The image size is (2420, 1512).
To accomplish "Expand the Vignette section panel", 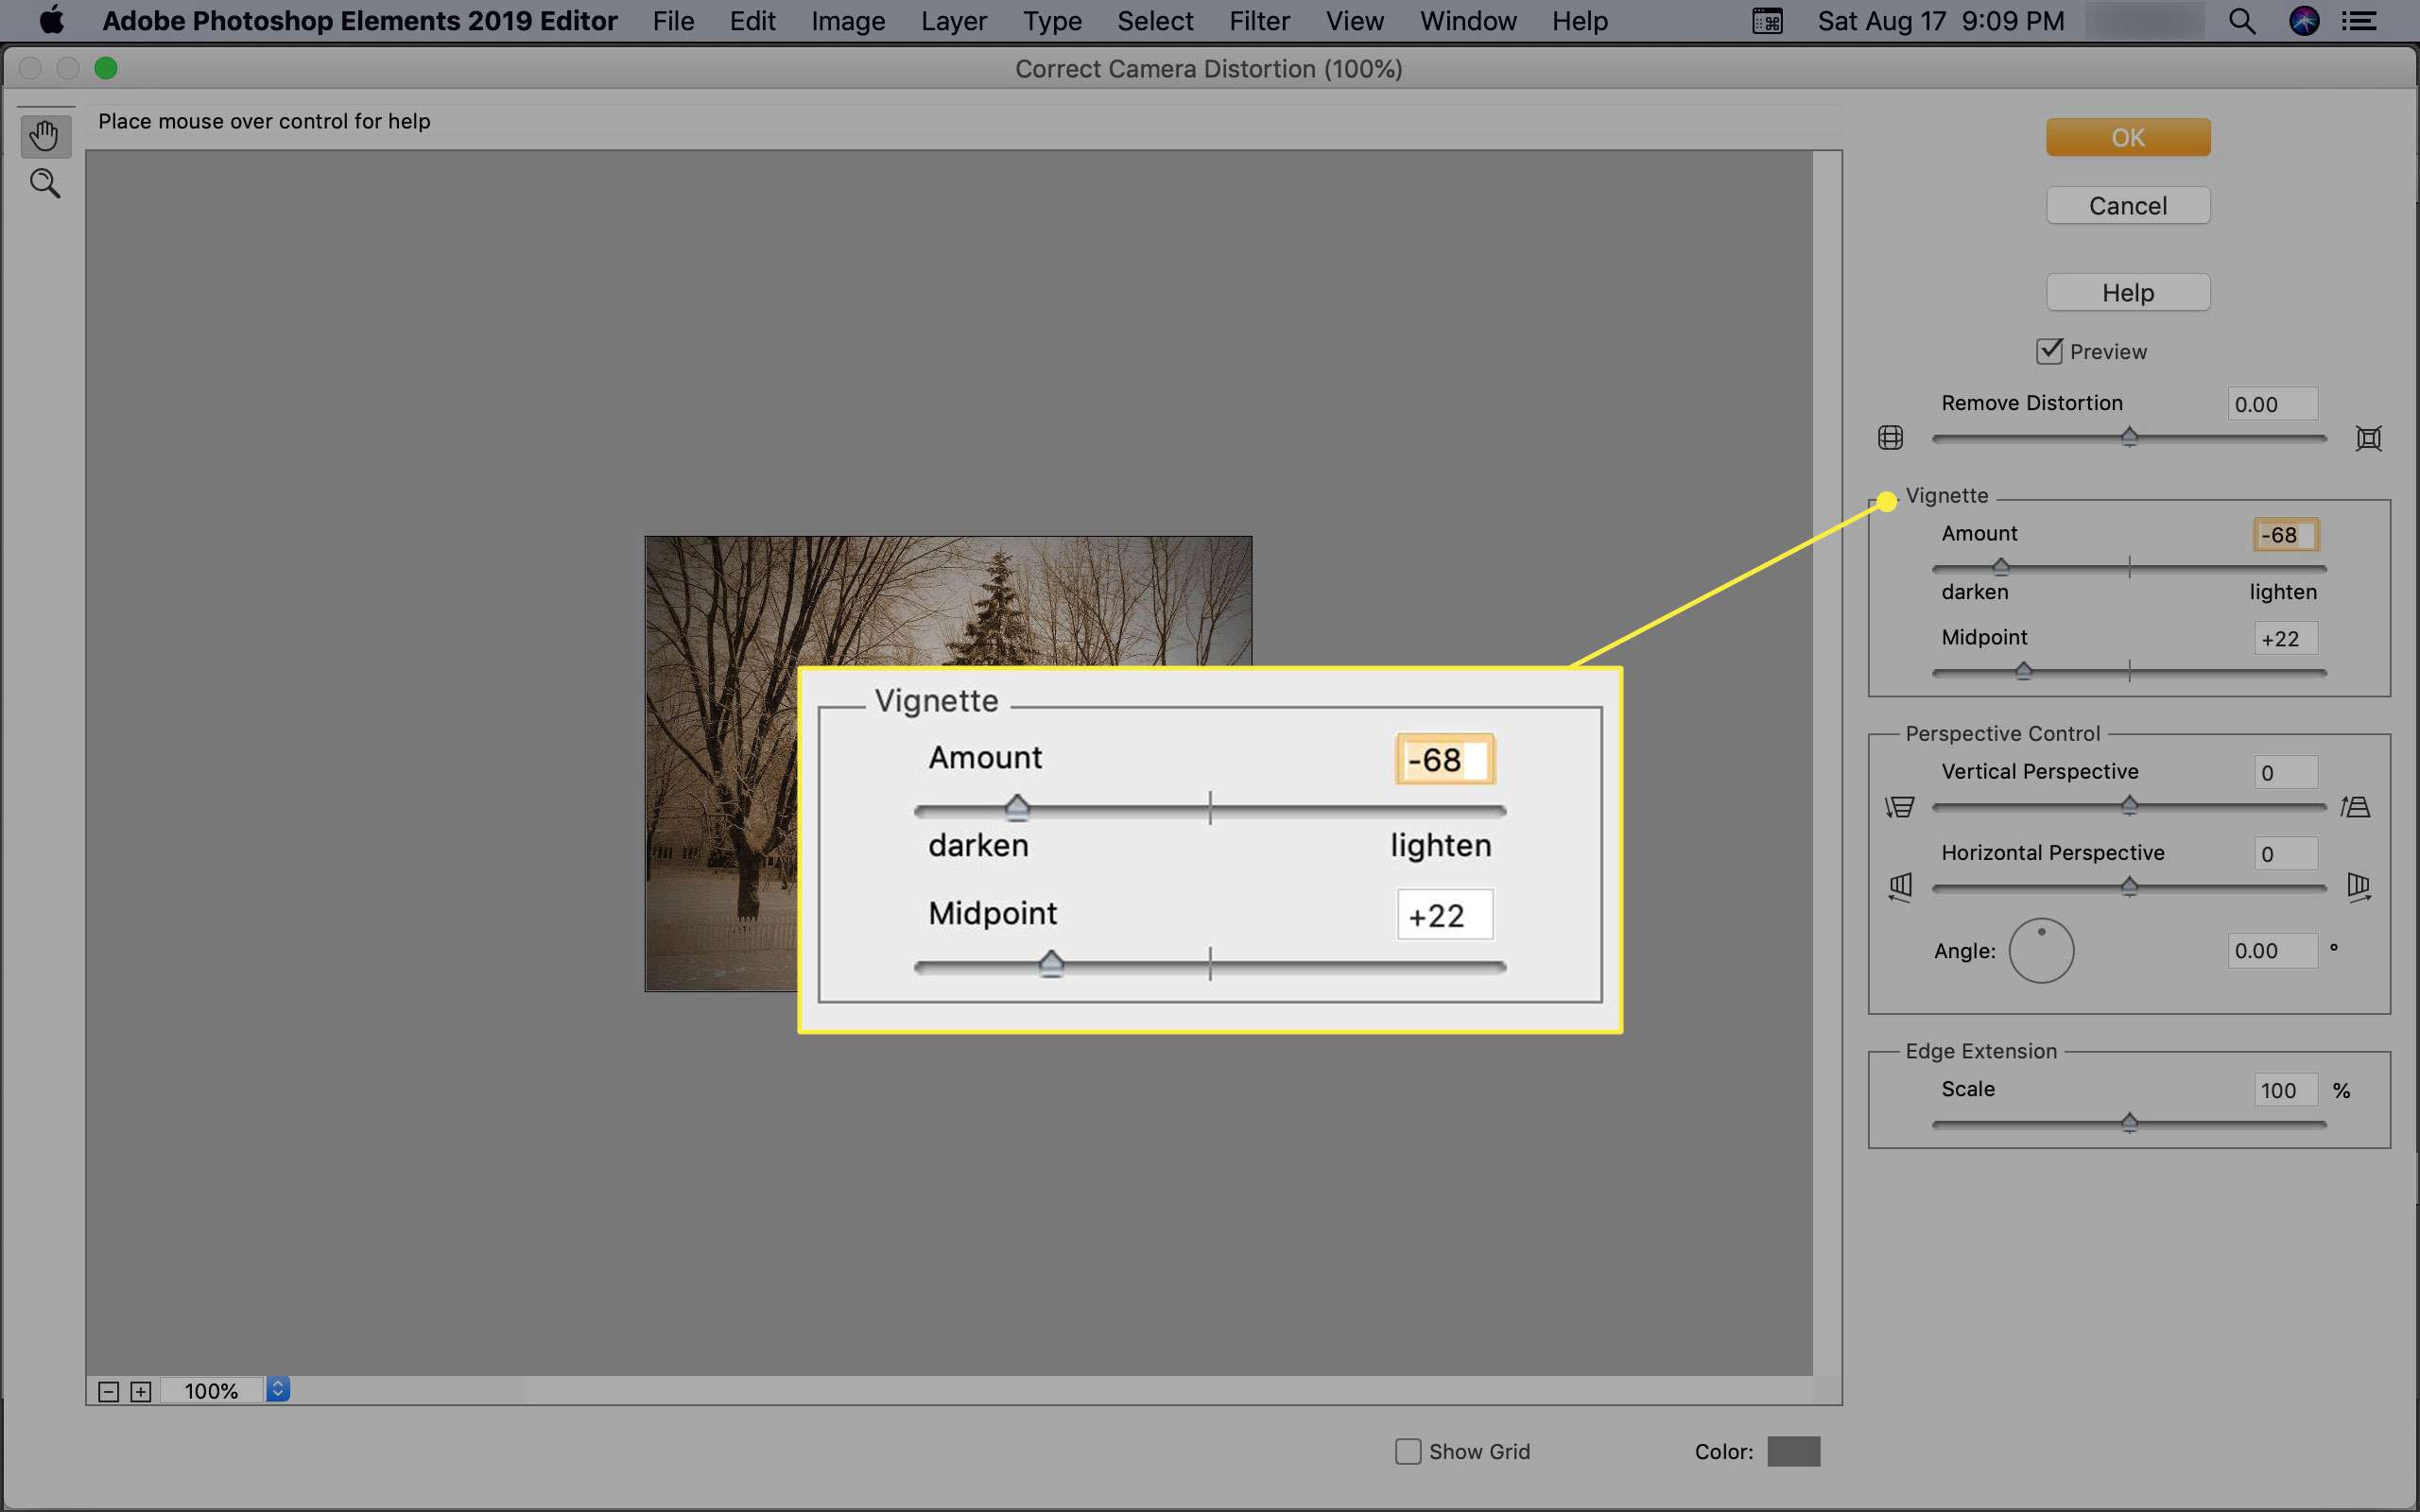I will pyautogui.click(x=1946, y=495).
